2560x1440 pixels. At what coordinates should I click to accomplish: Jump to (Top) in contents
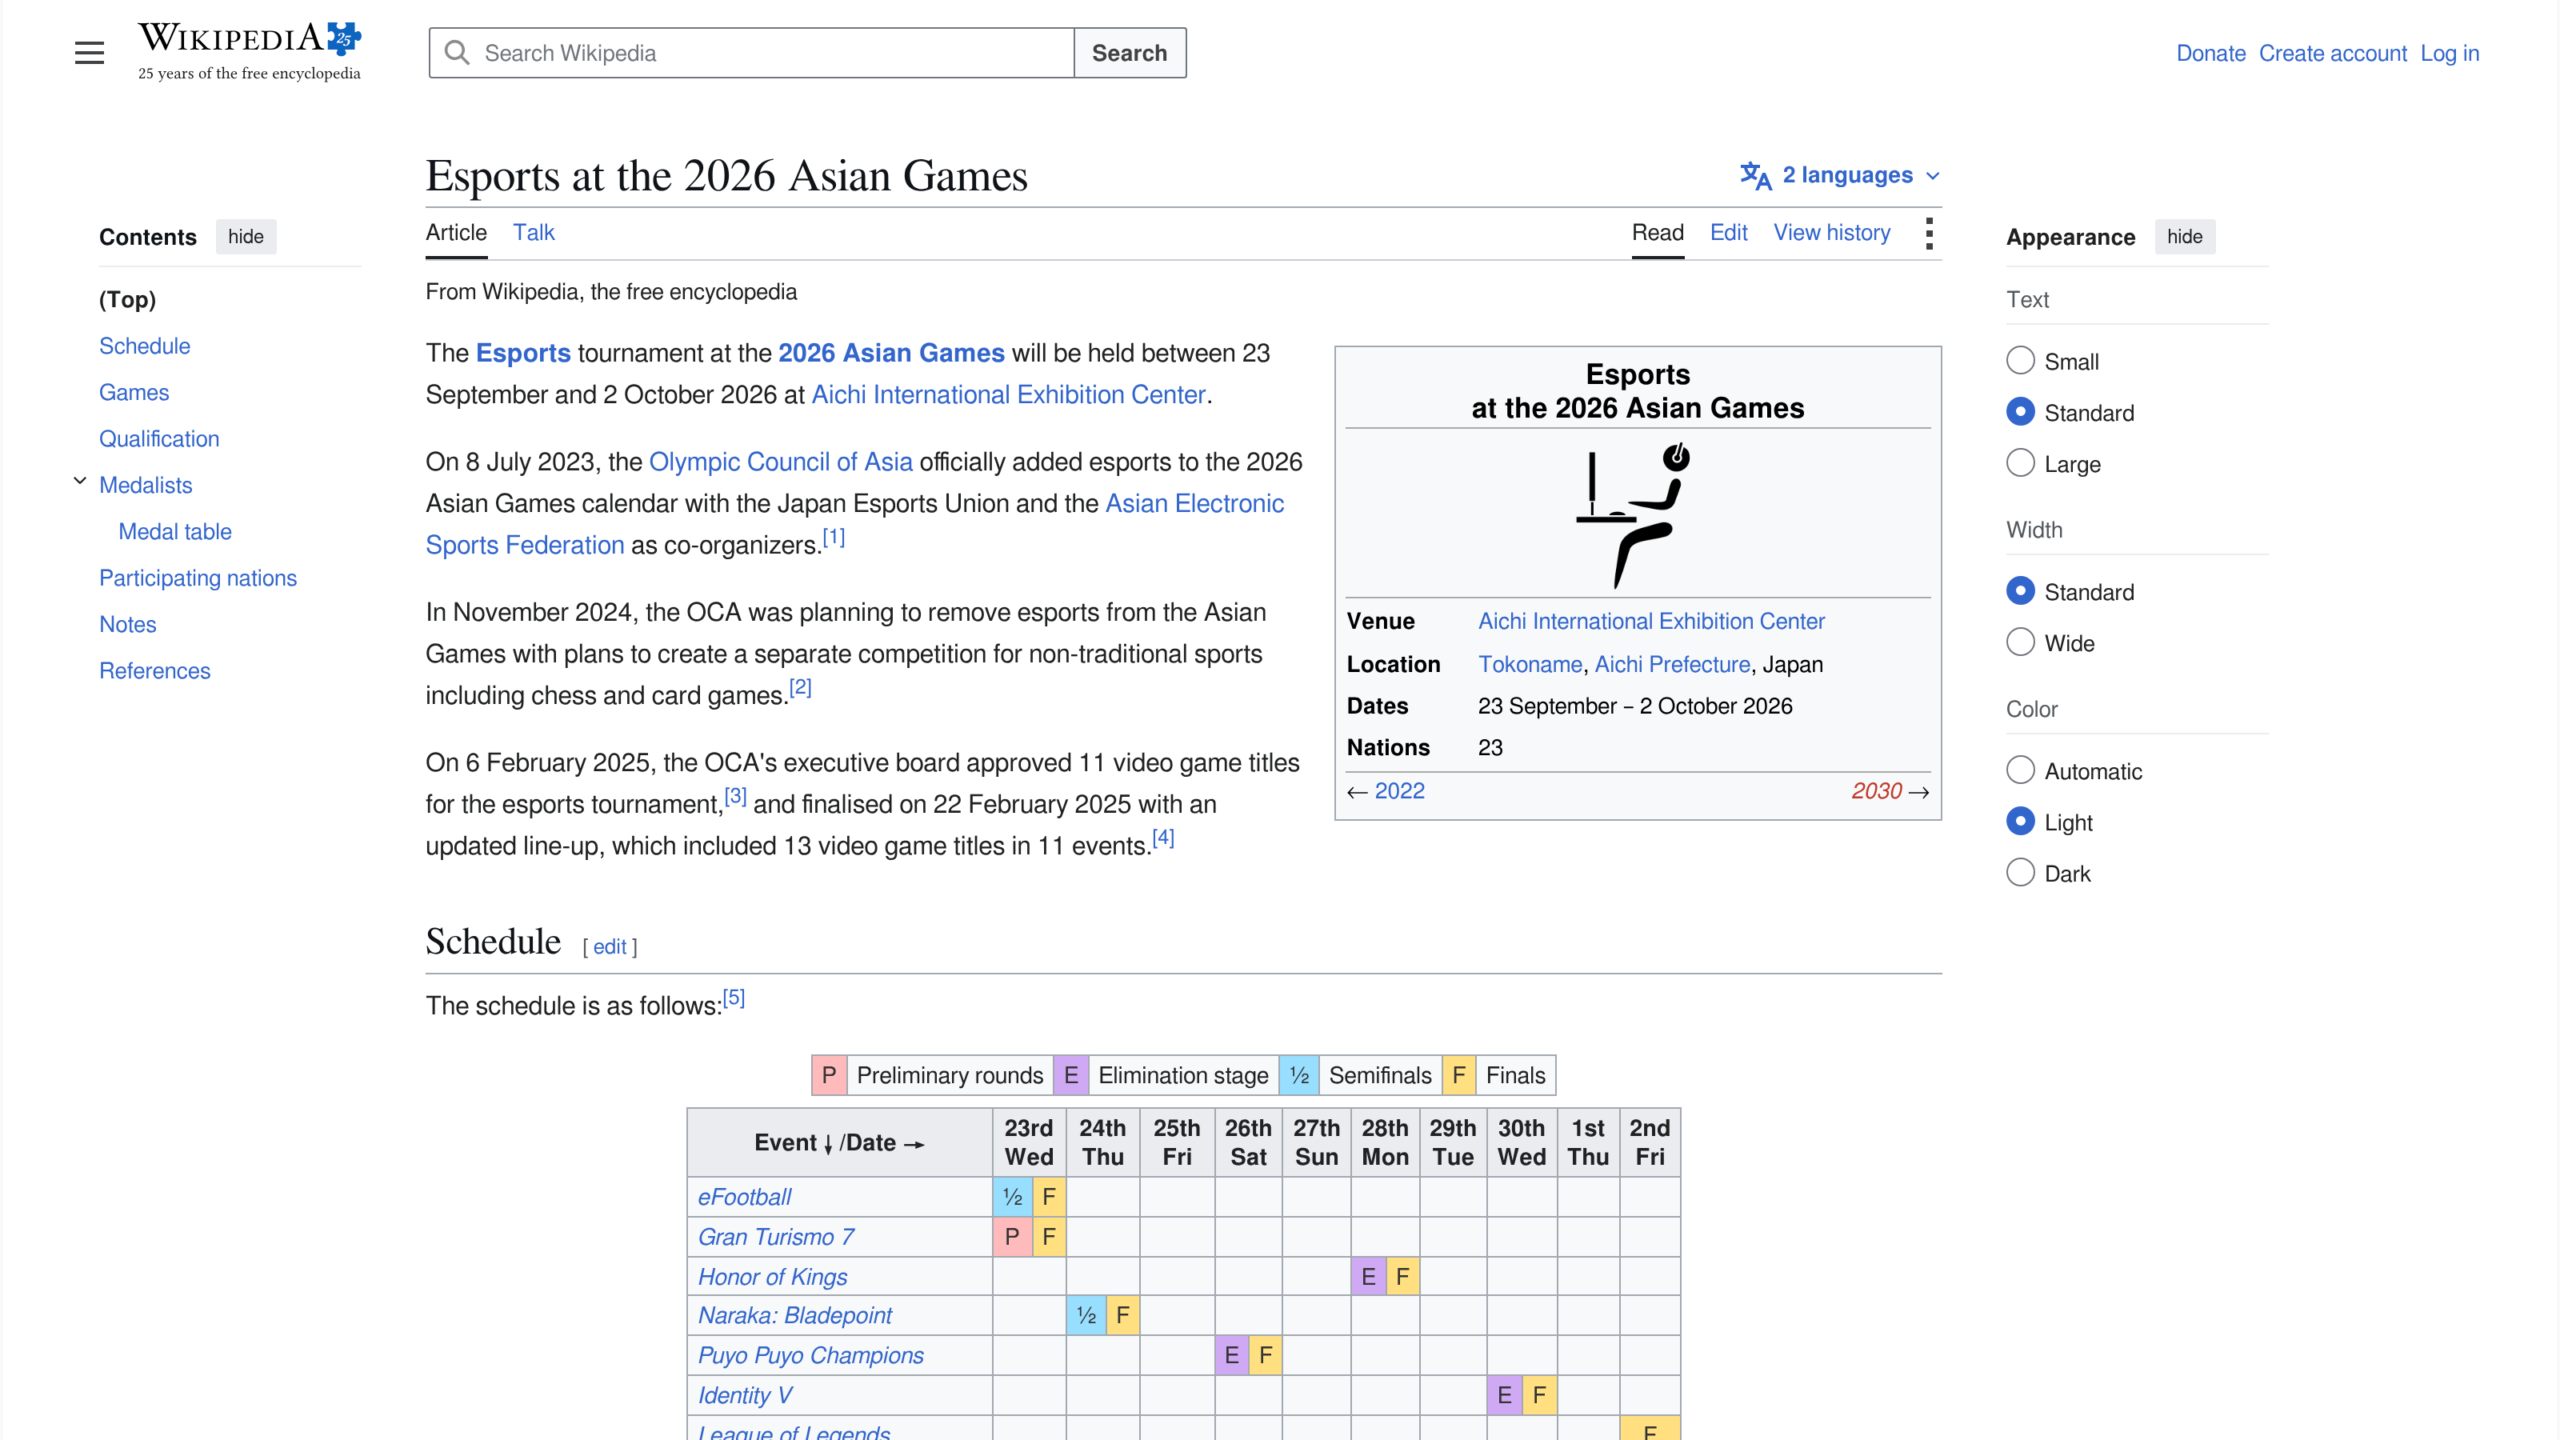[127, 300]
